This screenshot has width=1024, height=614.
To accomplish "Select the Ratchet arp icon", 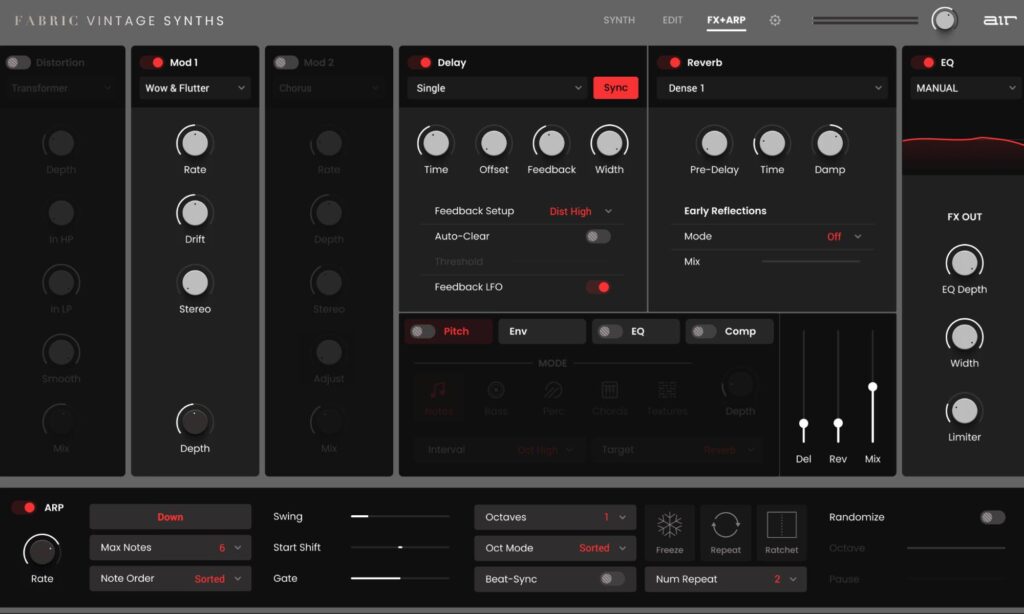I will pyautogui.click(x=782, y=531).
